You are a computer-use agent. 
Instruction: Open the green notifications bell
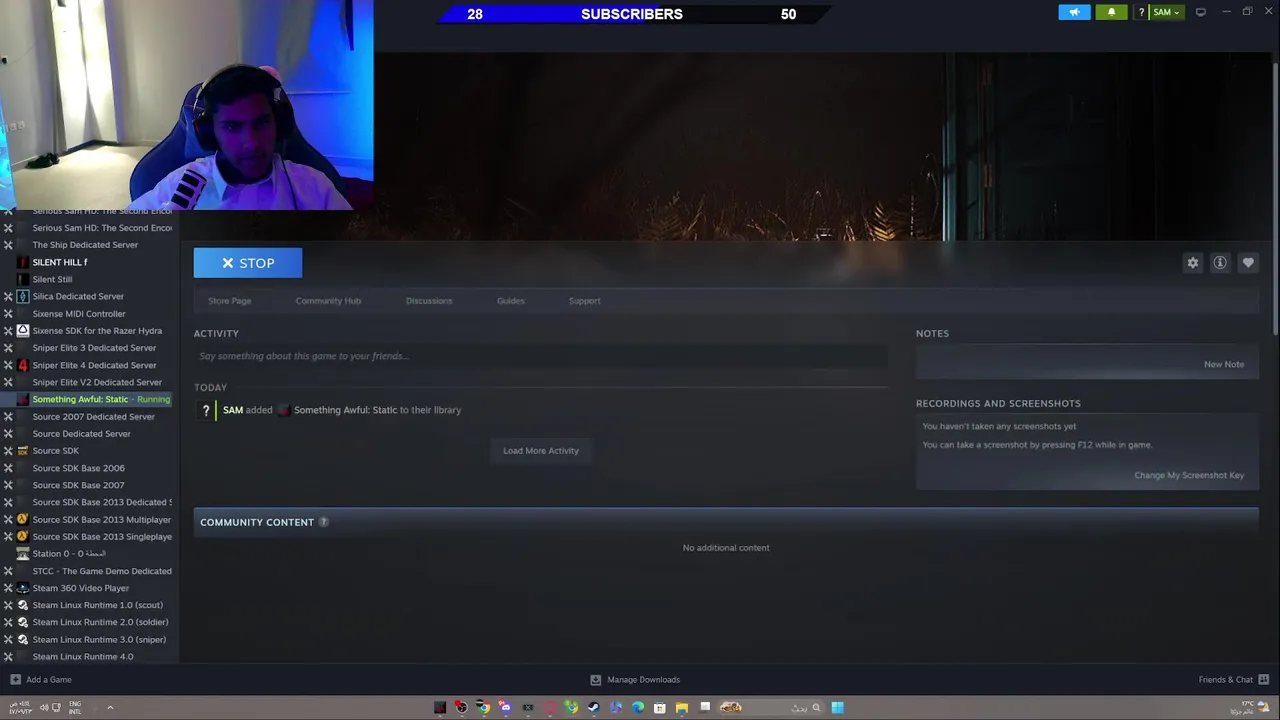[x=1111, y=12]
